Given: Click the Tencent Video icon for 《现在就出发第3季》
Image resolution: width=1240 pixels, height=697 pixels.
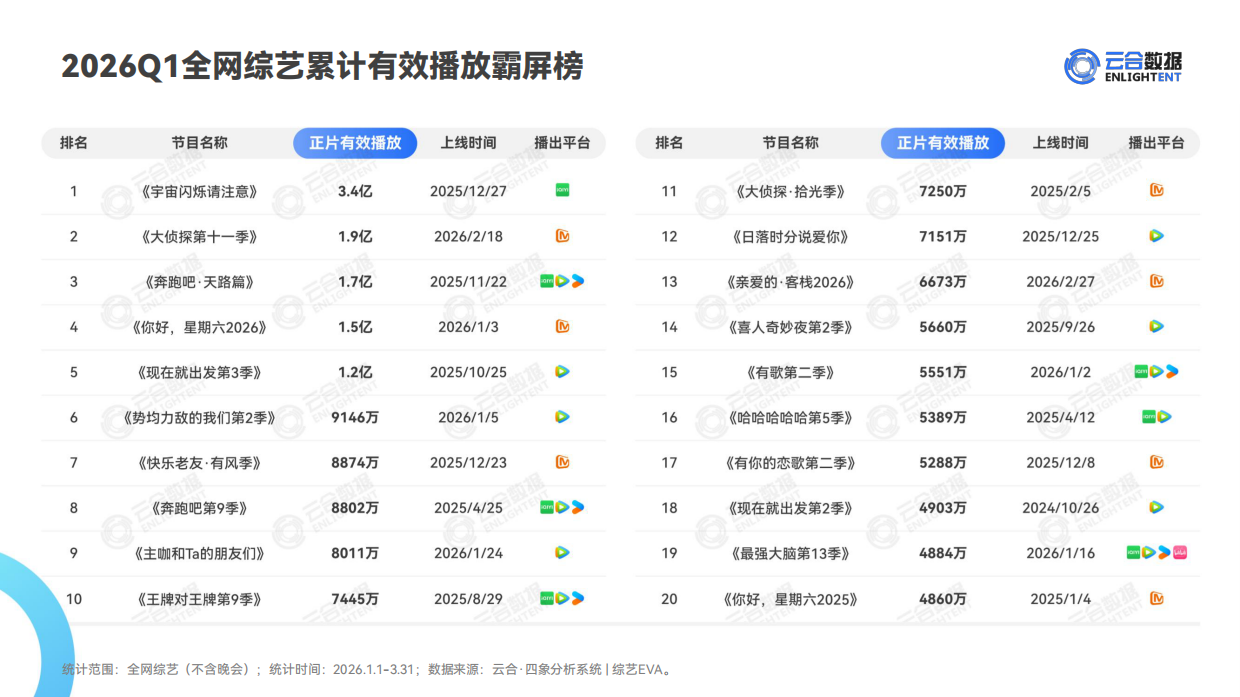Looking at the screenshot, I should (563, 371).
